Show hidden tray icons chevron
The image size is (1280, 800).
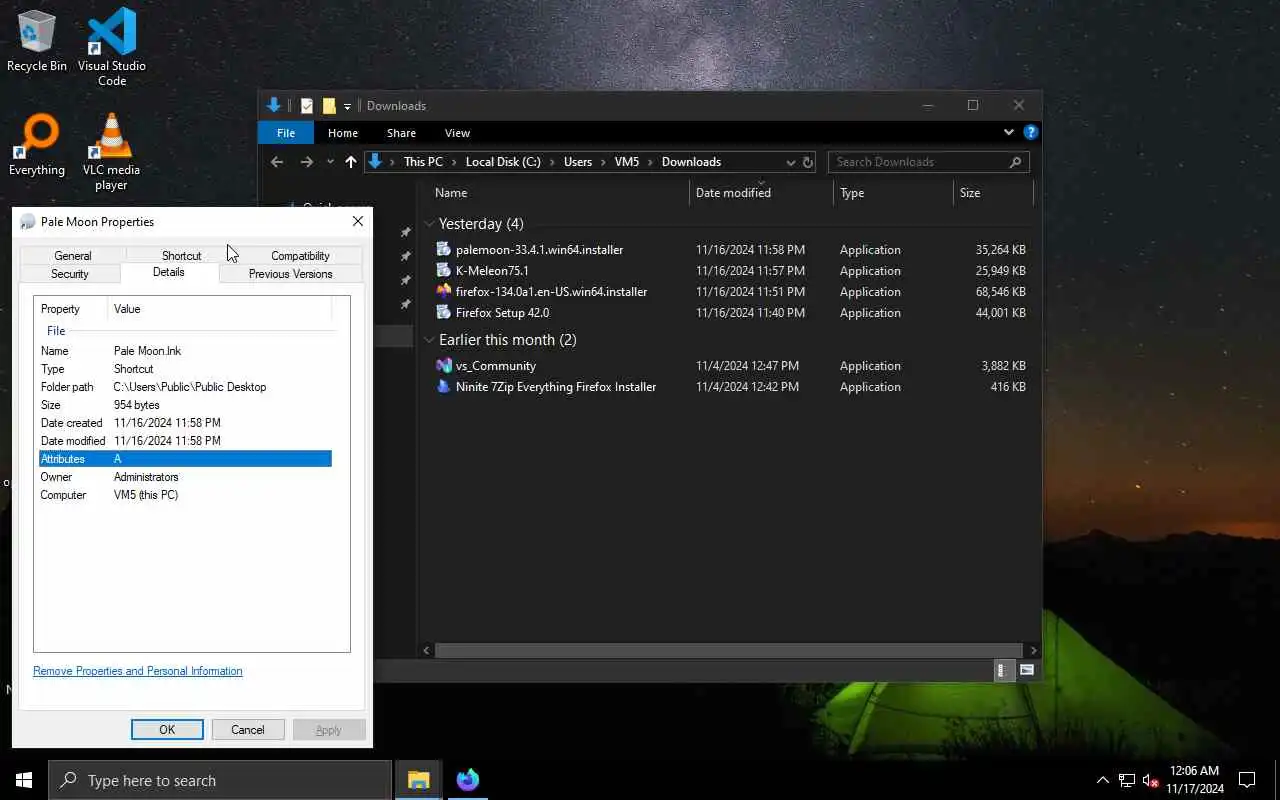pyautogui.click(x=1102, y=780)
